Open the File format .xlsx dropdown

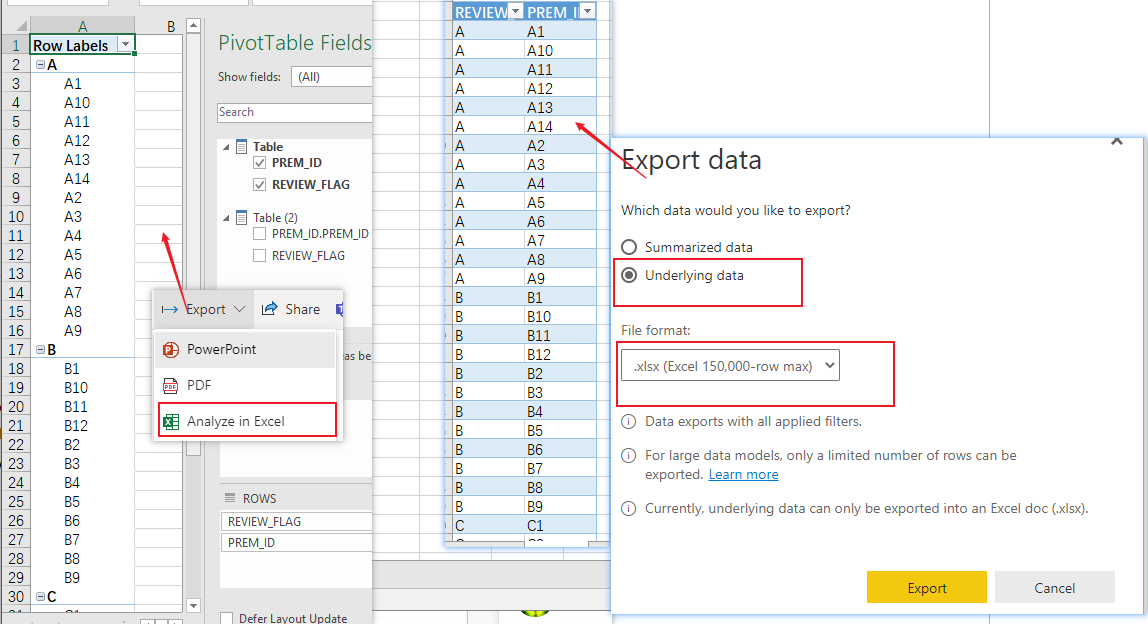(x=730, y=365)
